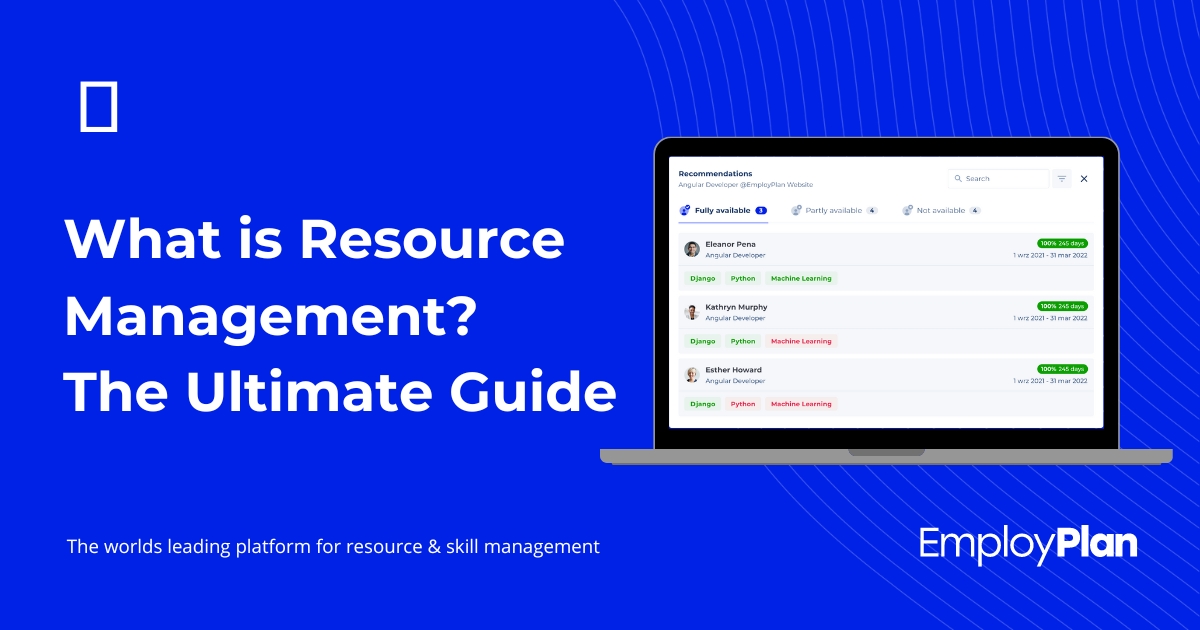Click Angular Developer under Kathryn Murphy

point(735,318)
